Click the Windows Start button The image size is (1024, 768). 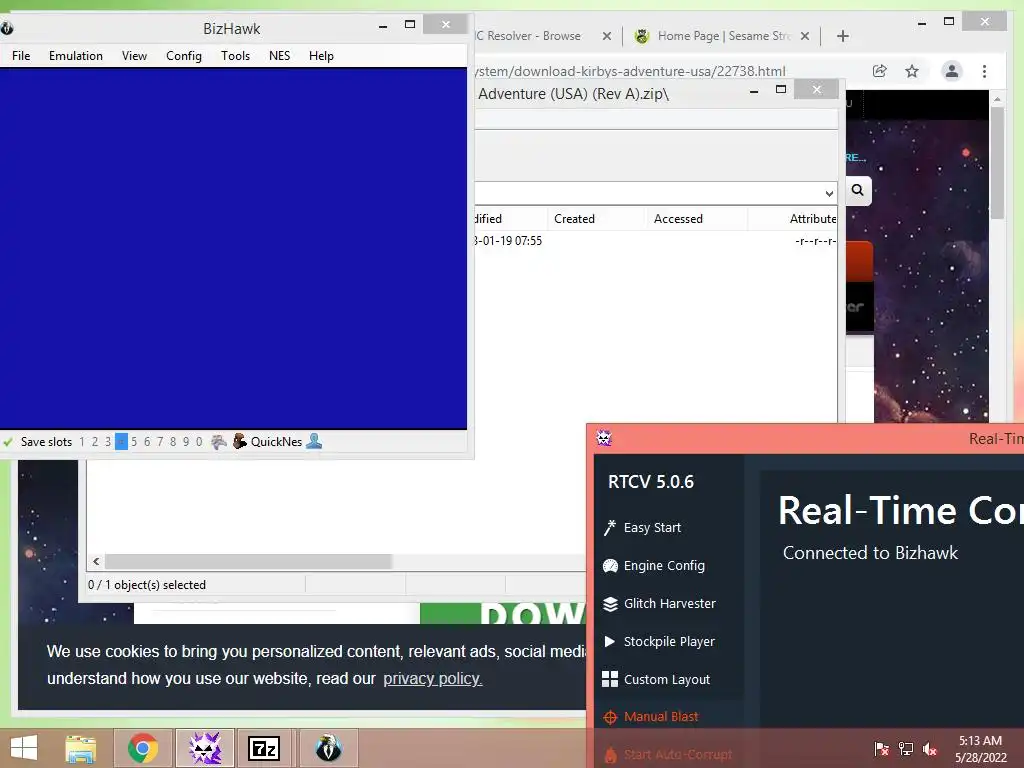tap(24, 748)
